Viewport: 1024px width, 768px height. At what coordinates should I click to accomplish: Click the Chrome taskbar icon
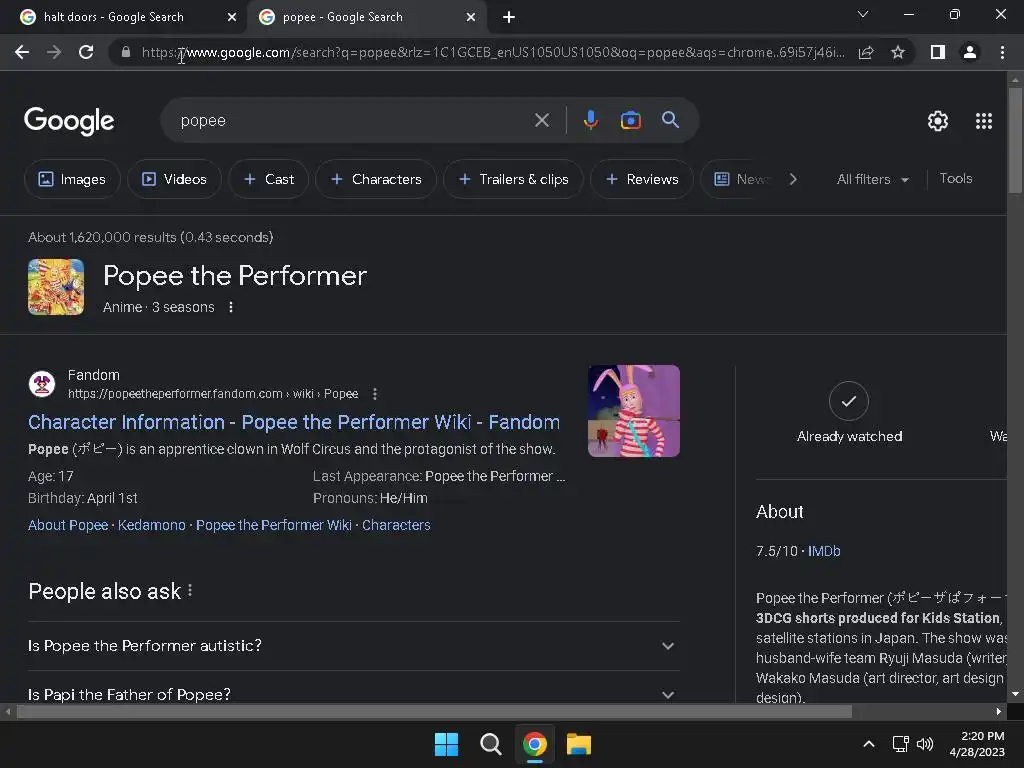coord(534,744)
